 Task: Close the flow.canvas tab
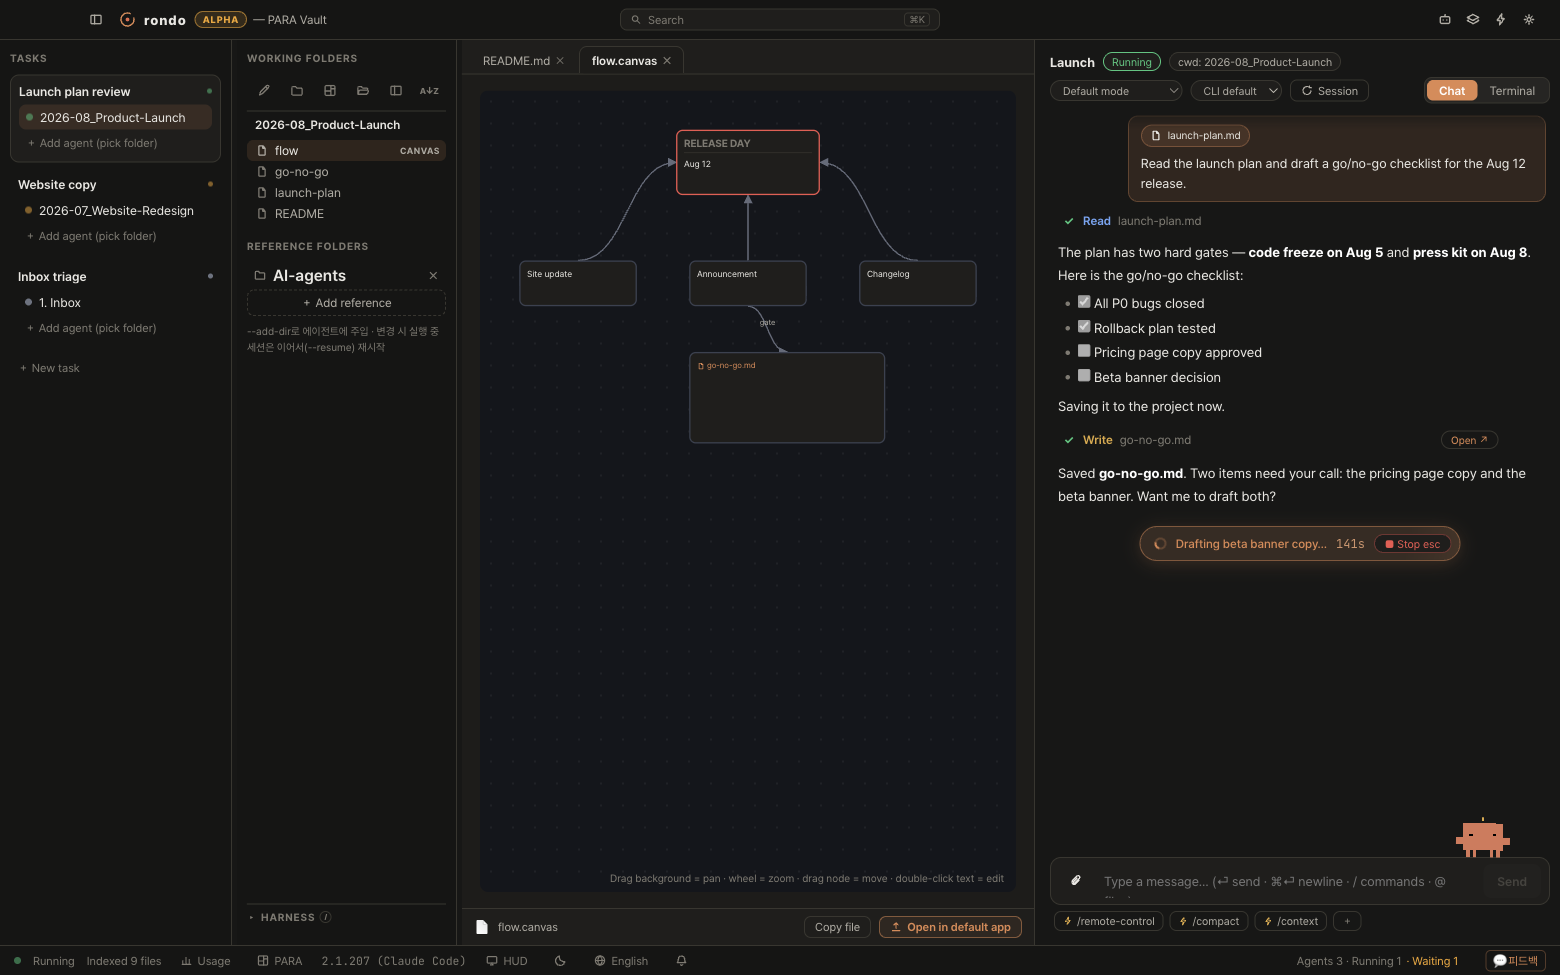[x=667, y=61]
